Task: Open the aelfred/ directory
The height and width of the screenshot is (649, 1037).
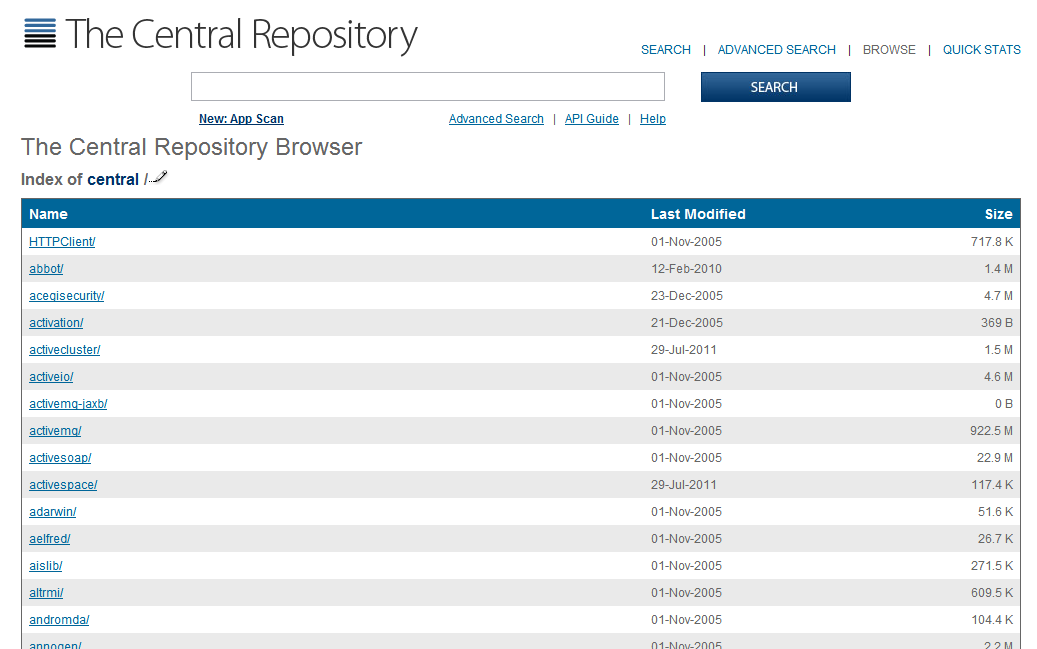Action: tap(50, 539)
